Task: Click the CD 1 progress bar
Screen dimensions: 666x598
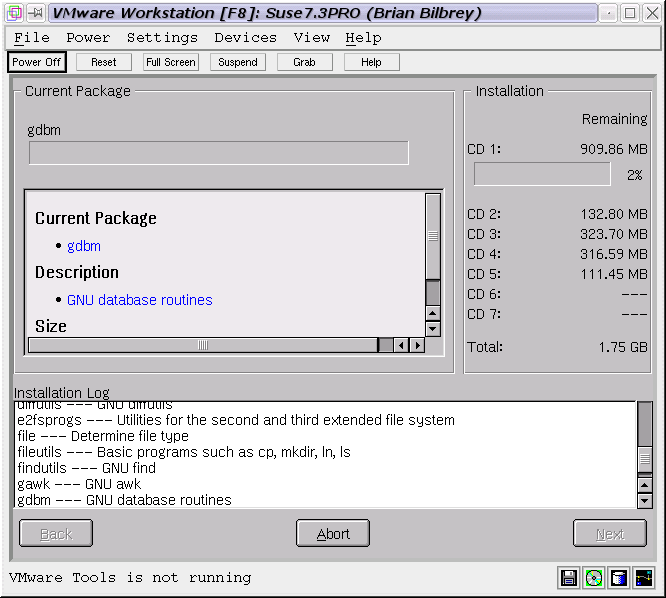Action: pos(542,174)
